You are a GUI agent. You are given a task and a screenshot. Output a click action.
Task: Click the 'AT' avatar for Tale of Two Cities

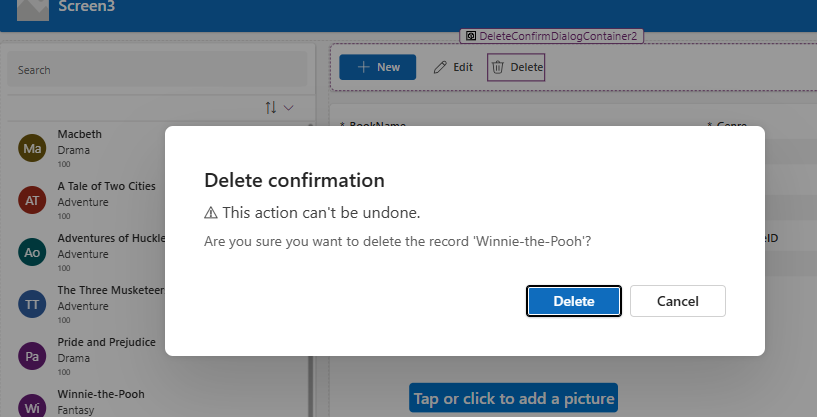point(32,200)
